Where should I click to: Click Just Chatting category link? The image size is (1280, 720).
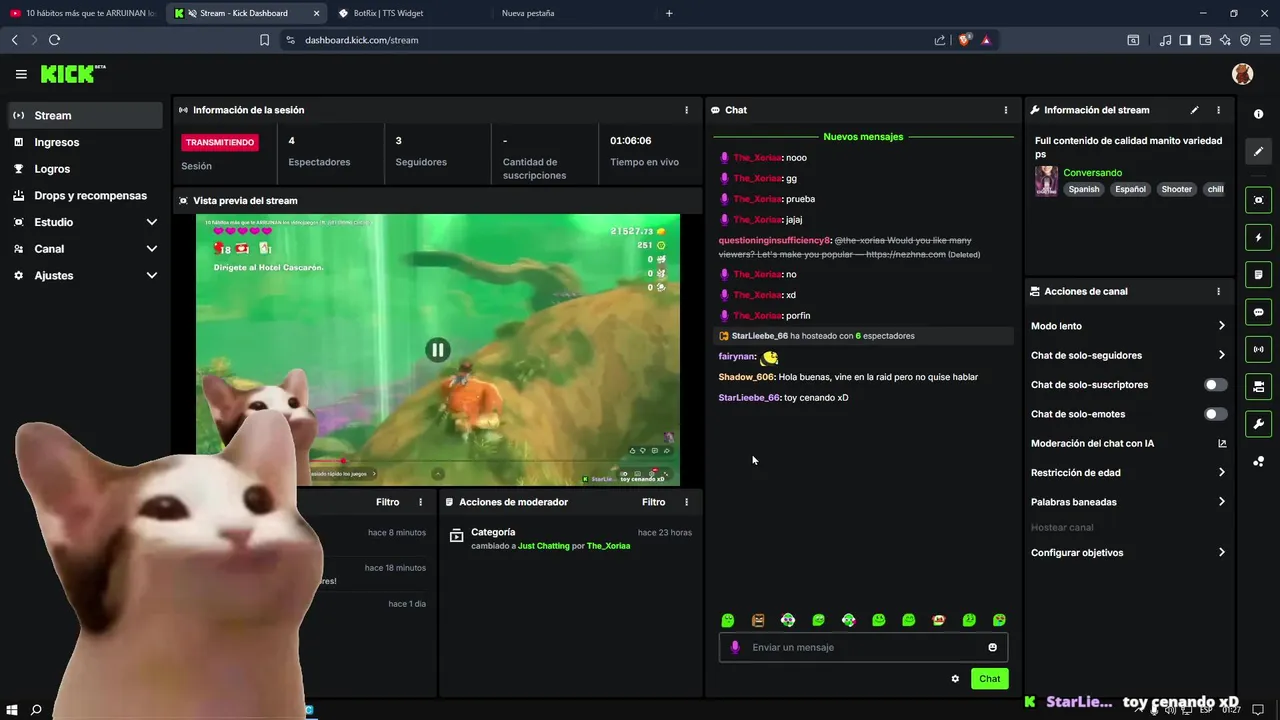543,546
